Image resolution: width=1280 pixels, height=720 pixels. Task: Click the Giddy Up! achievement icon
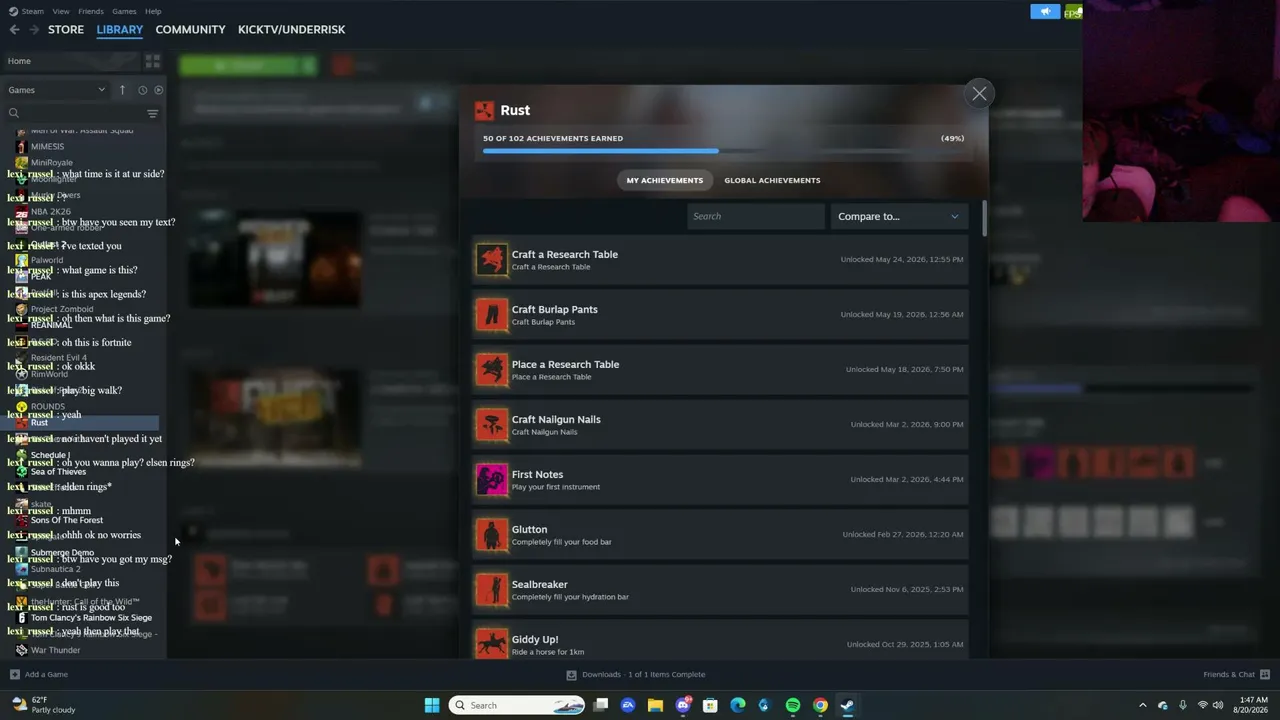[x=491, y=643]
